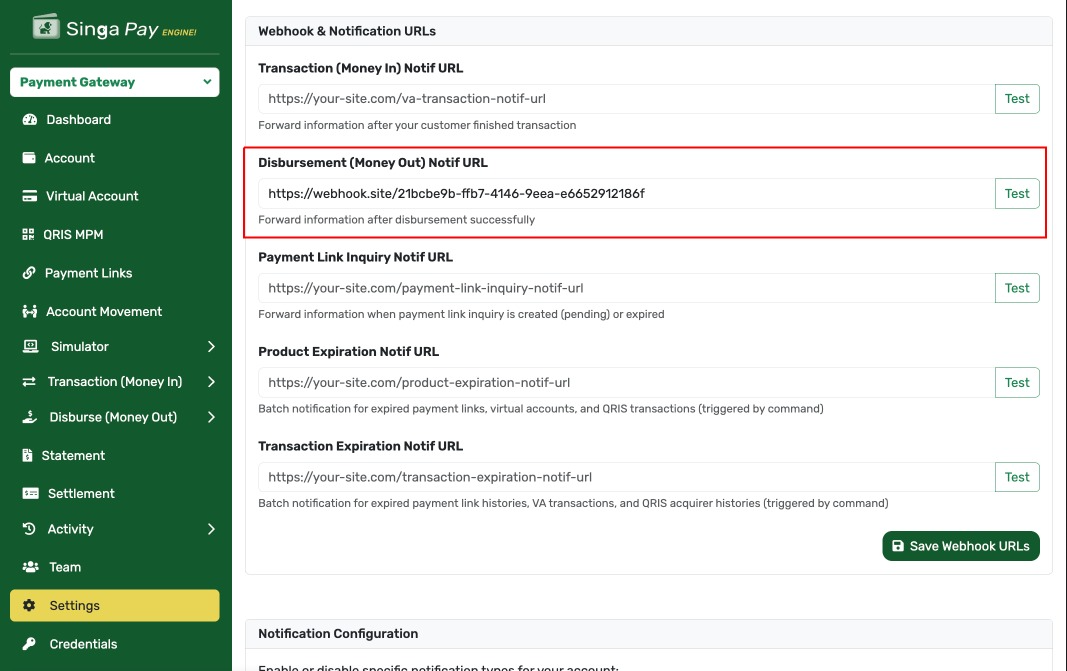This screenshot has width=1067, height=671.
Task: Test the Payment Link Inquiry Notif URL
Action: pyautogui.click(x=1017, y=288)
